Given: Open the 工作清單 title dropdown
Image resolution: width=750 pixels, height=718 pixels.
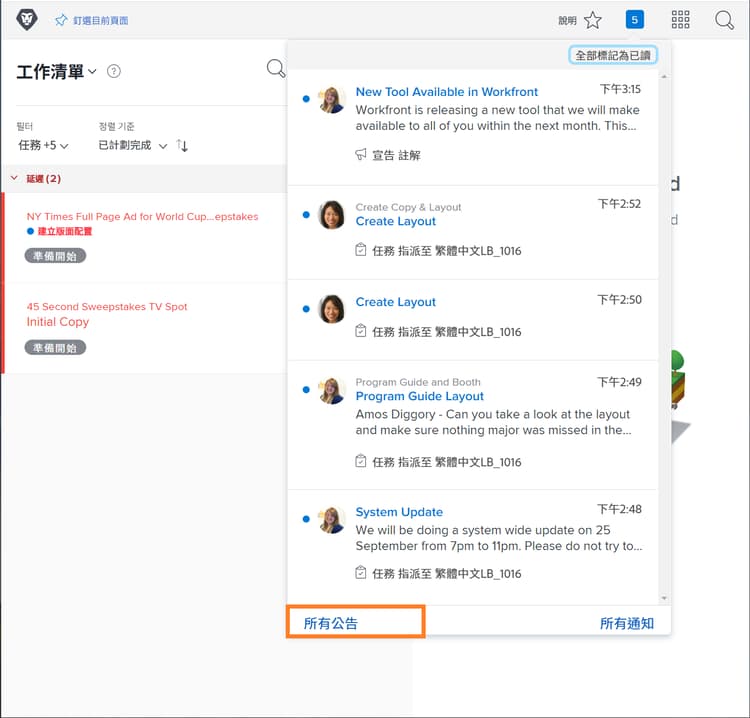Looking at the screenshot, I should [56, 72].
